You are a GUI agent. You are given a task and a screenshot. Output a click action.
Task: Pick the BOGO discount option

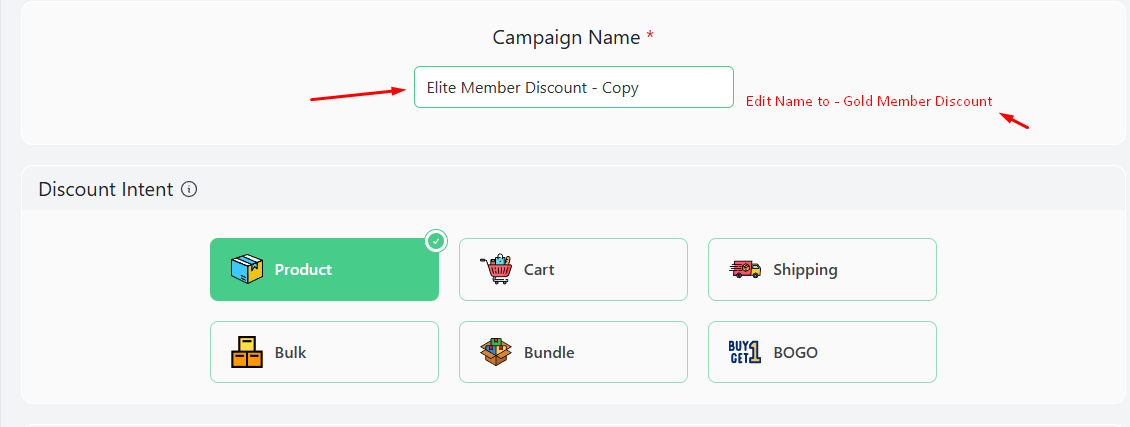pyautogui.click(x=822, y=352)
